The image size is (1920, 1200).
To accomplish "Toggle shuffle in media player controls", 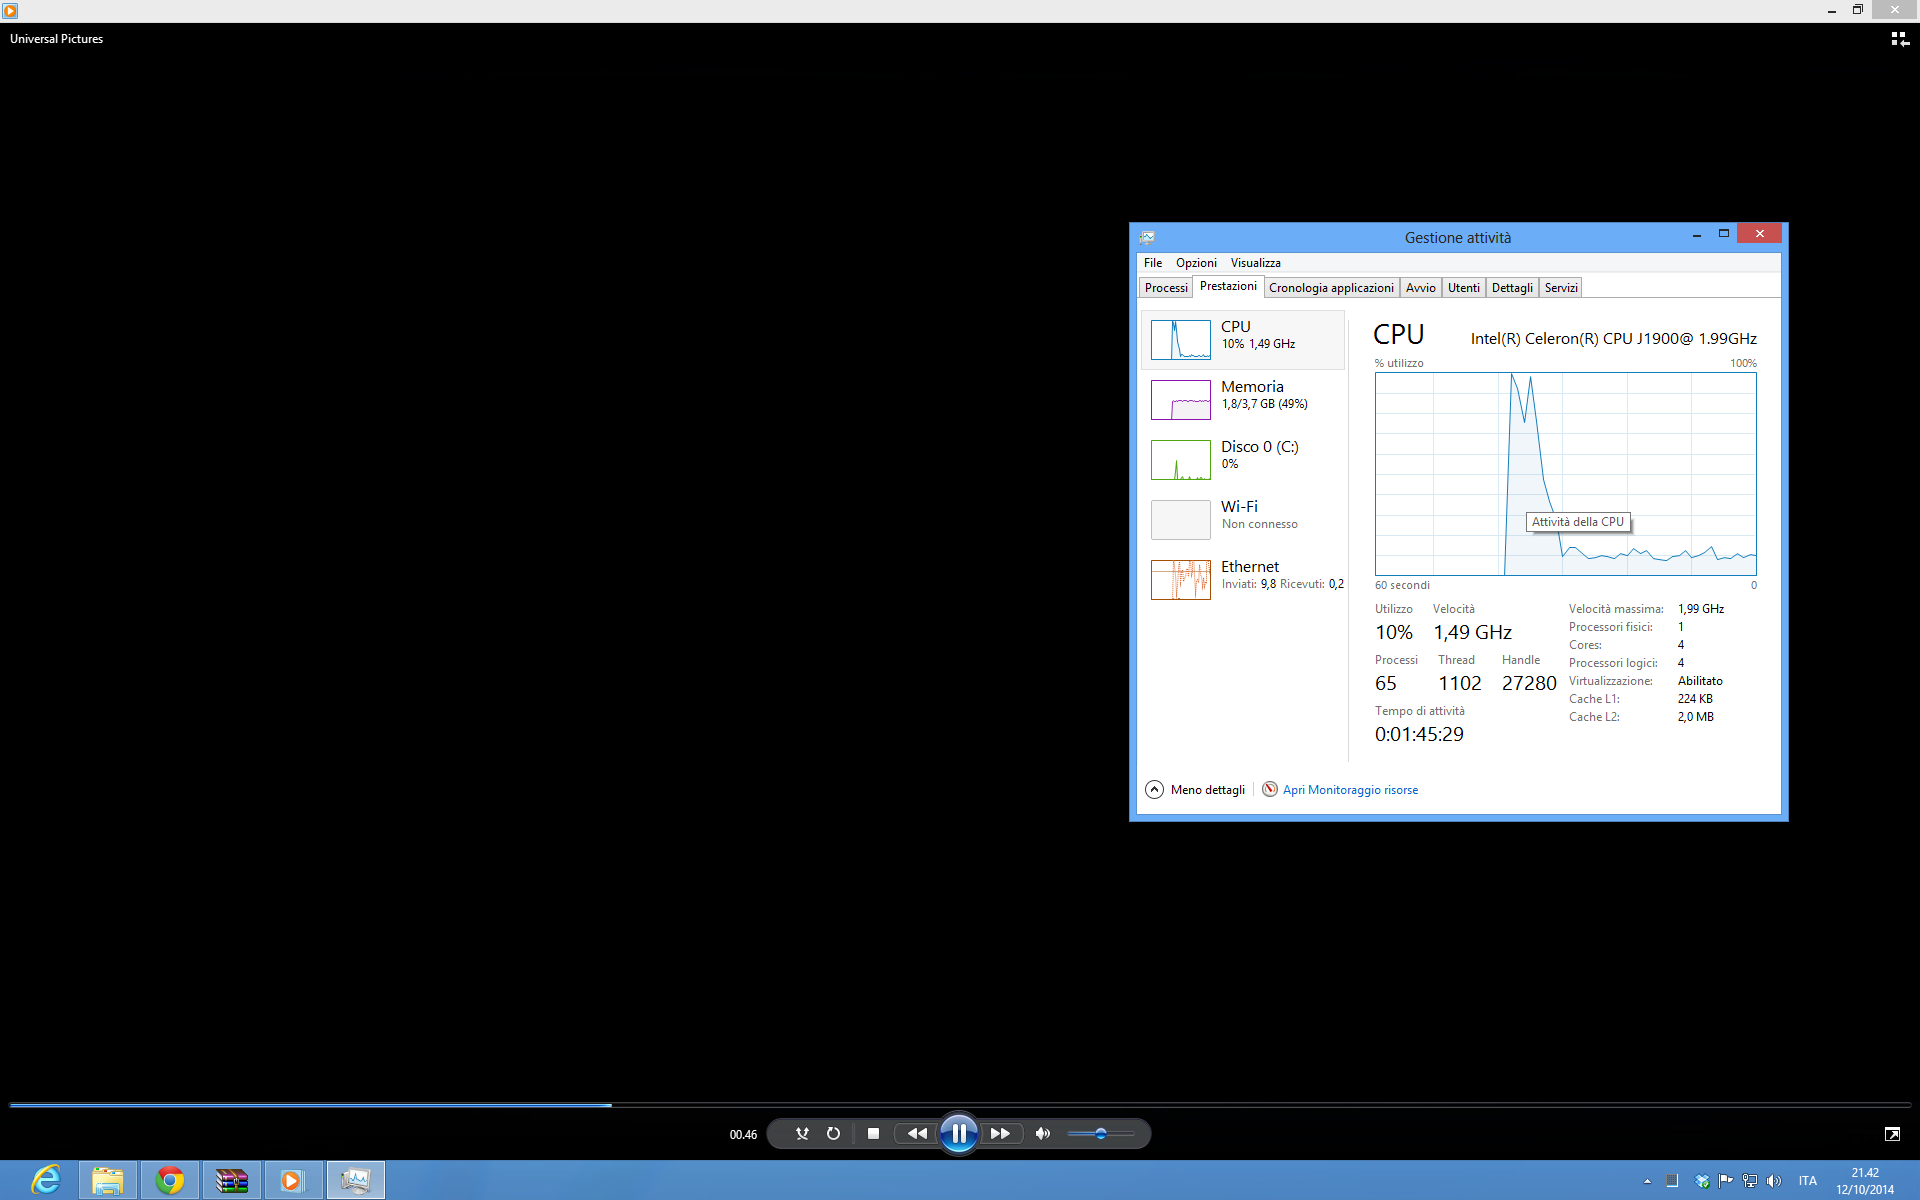I will (802, 1133).
